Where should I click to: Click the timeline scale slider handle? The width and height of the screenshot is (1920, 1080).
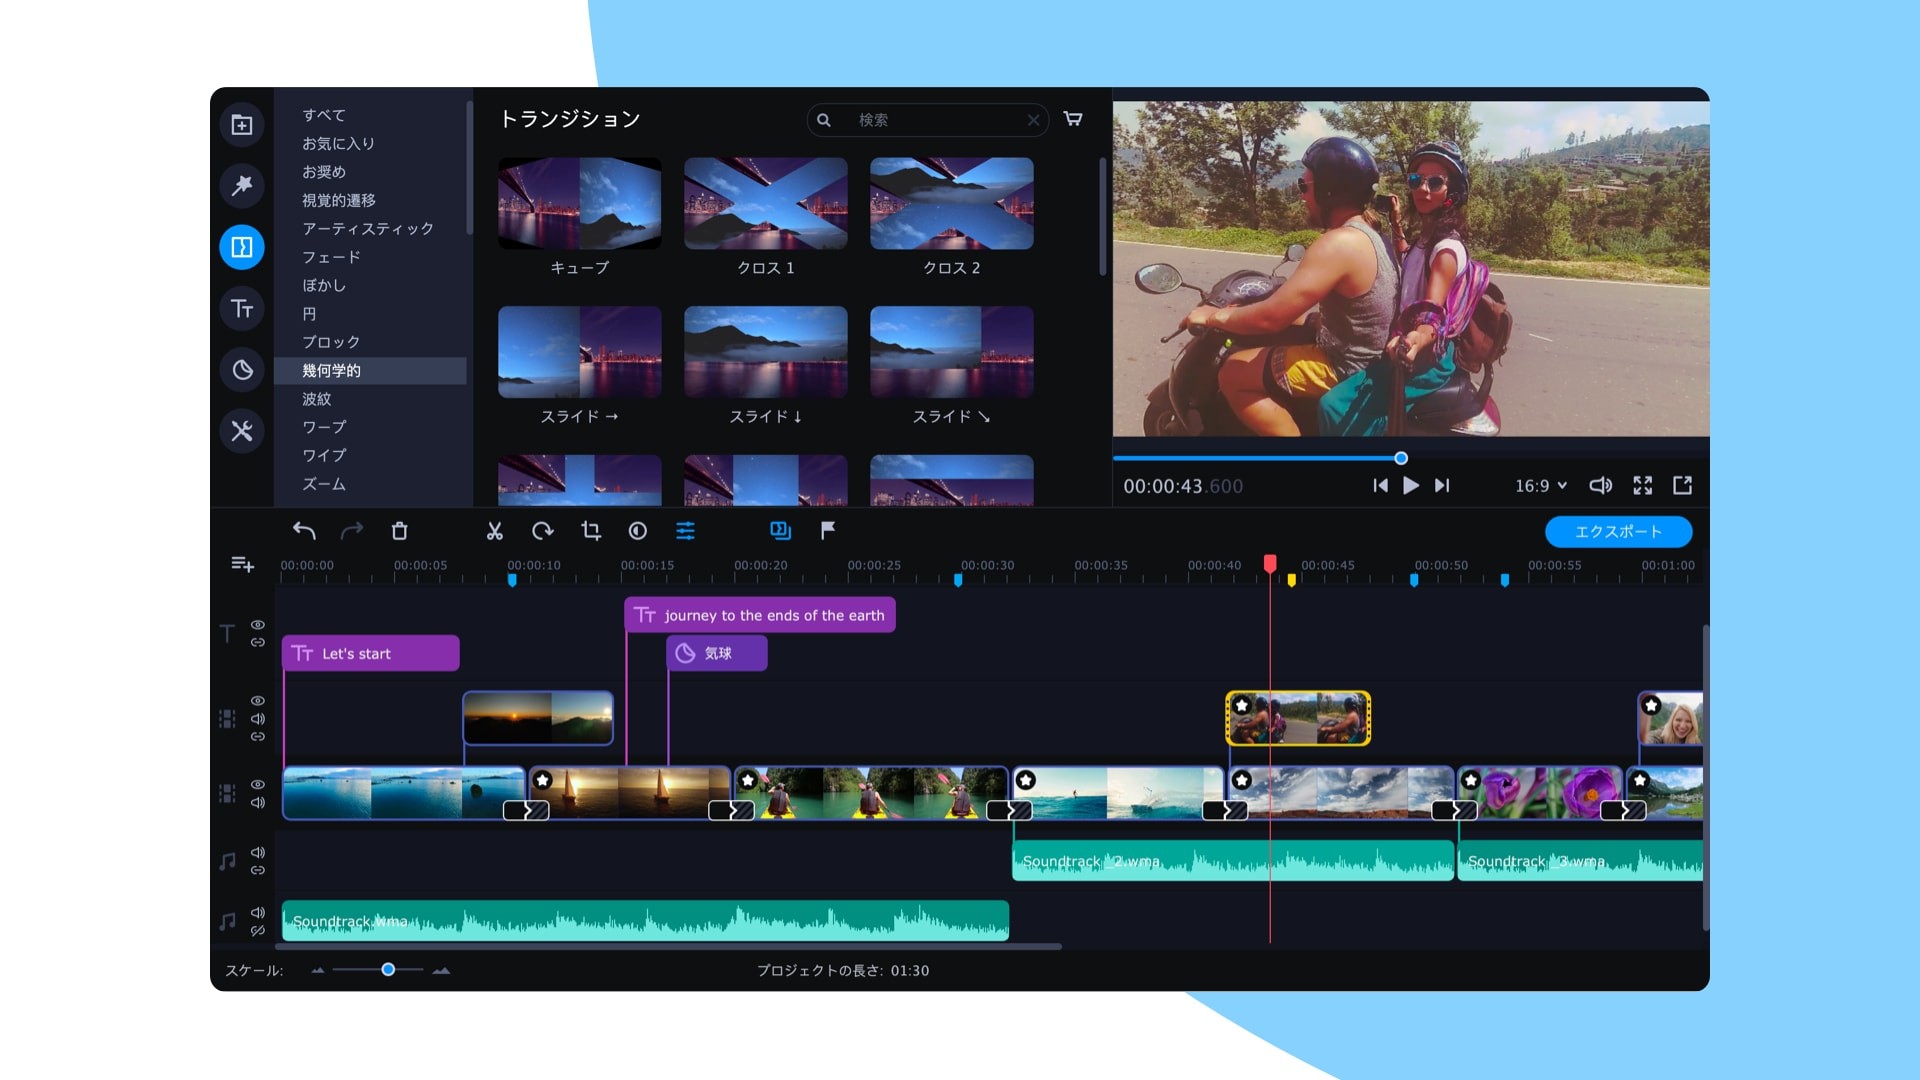pyautogui.click(x=388, y=969)
